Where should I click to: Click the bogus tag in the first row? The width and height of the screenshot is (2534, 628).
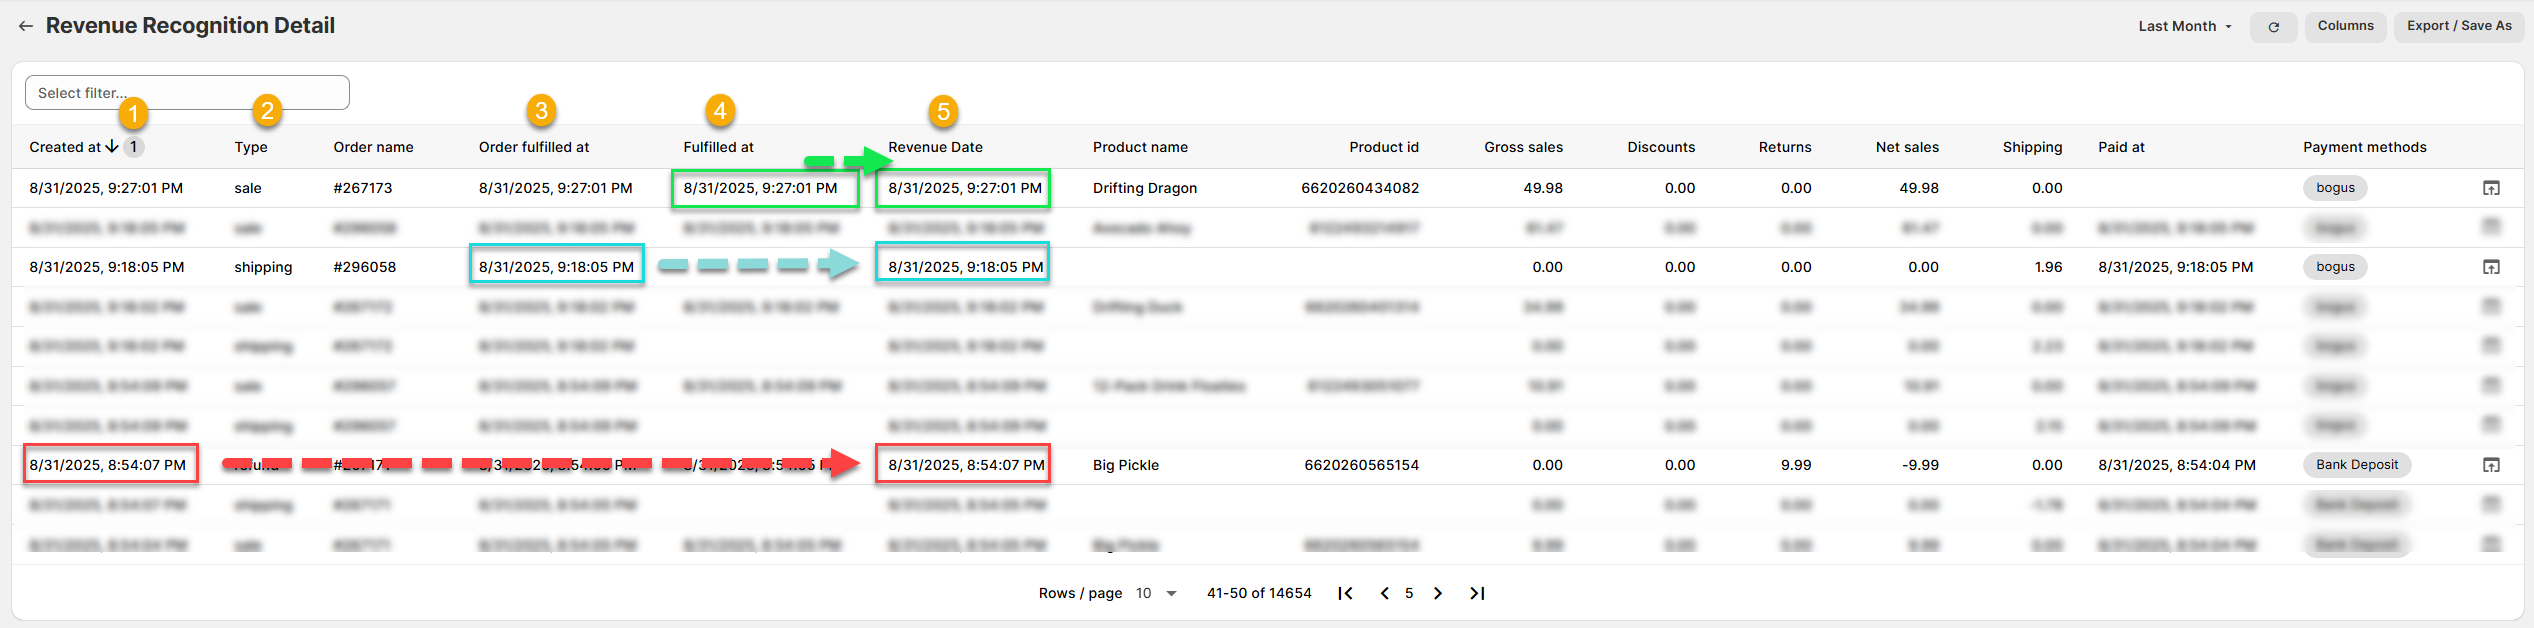point(2335,188)
